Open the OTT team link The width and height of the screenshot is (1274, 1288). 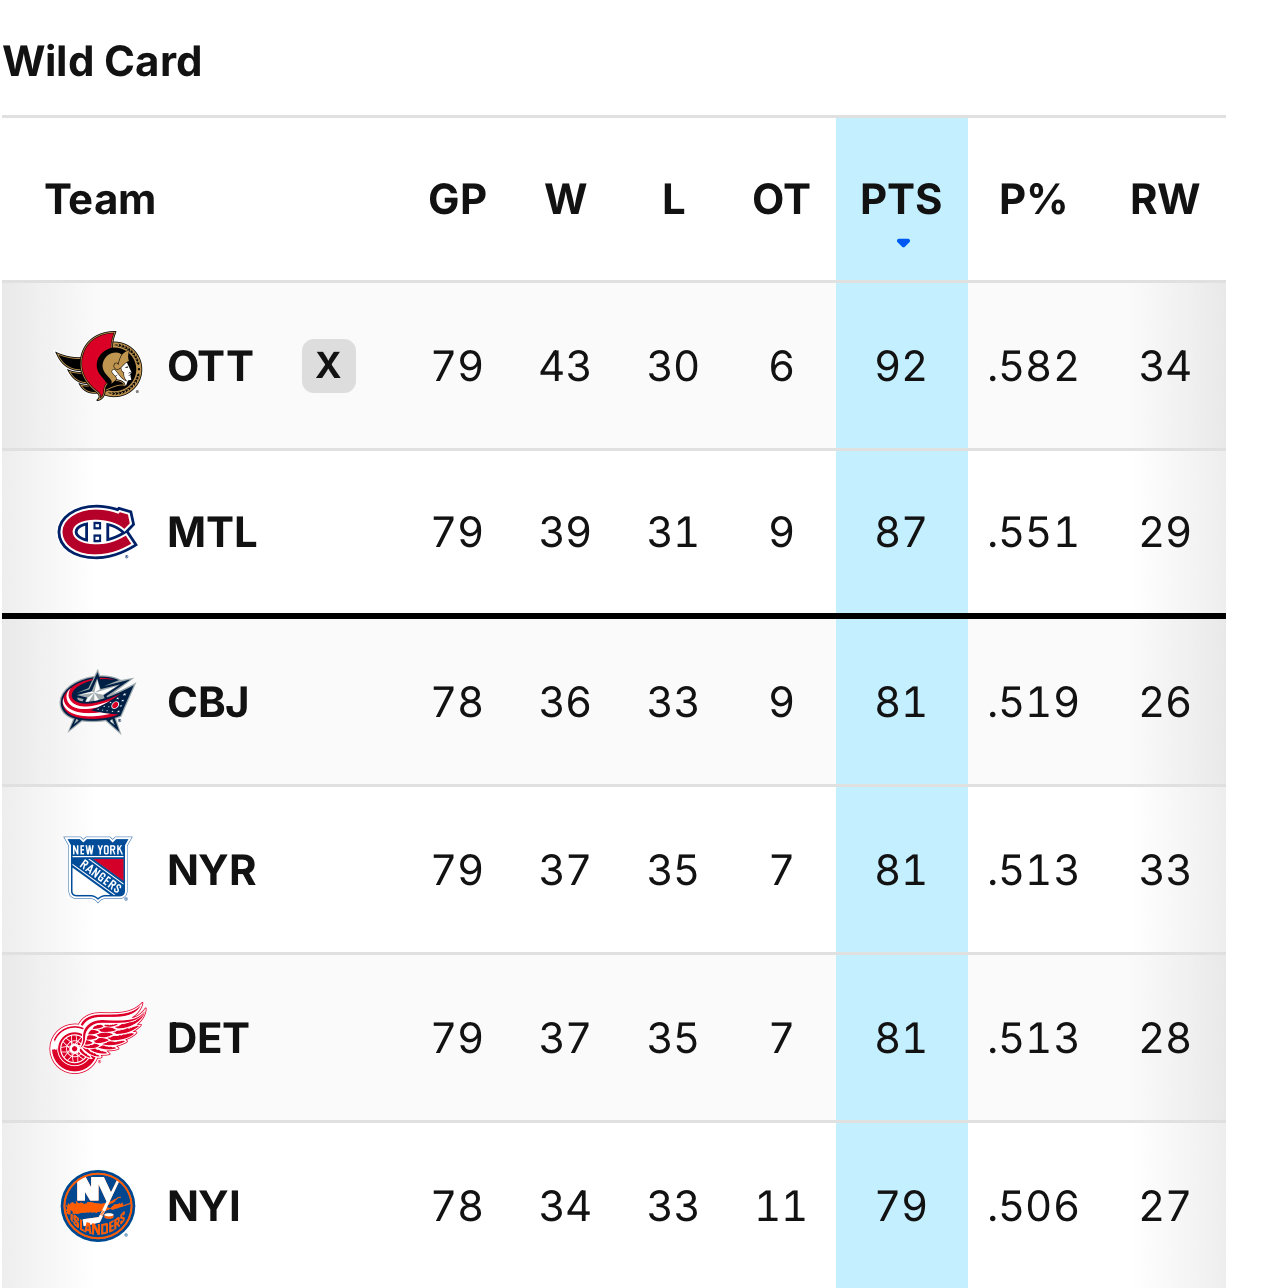click(x=210, y=366)
